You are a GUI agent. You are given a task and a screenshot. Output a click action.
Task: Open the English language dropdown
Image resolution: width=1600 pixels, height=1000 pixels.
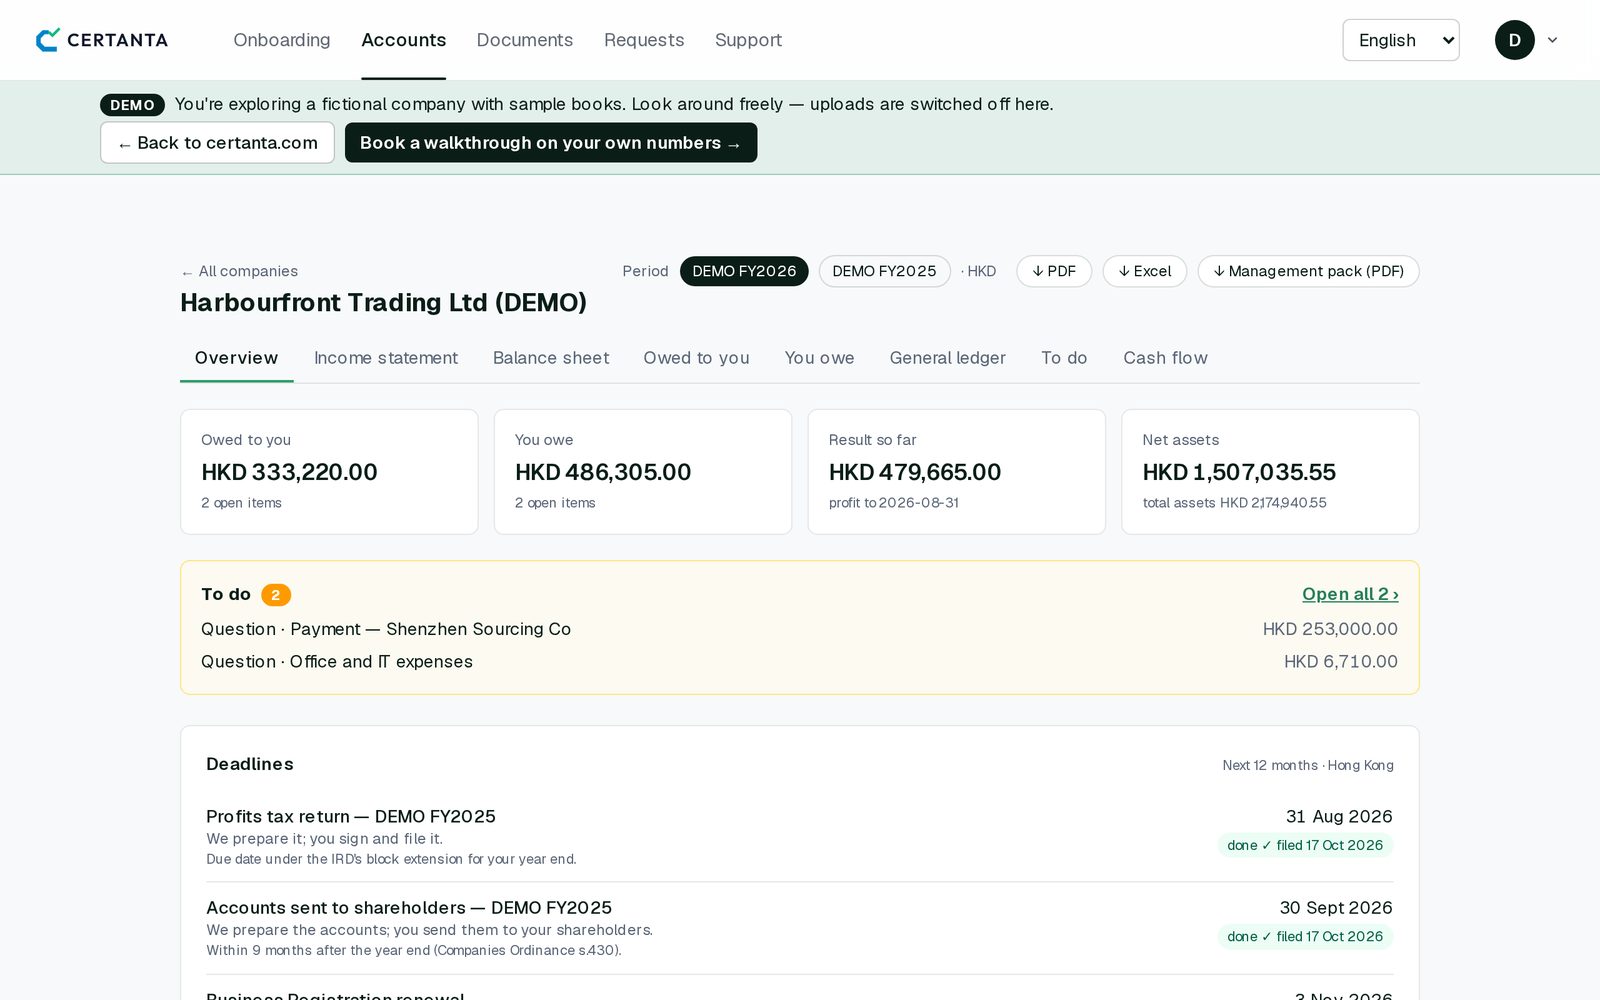point(1400,40)
